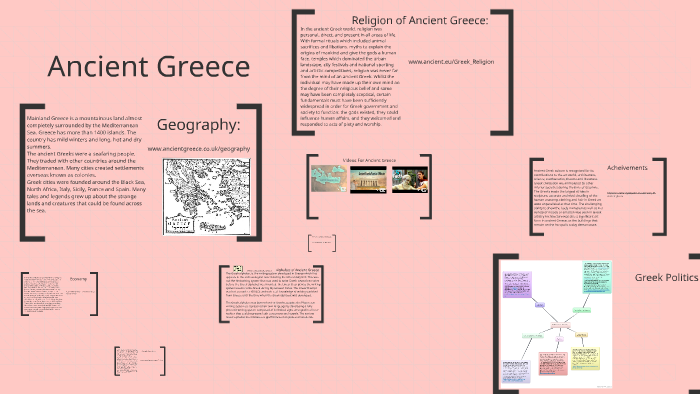
Task: Select the Acheivements body paragraph
Action: click(567, 197)
